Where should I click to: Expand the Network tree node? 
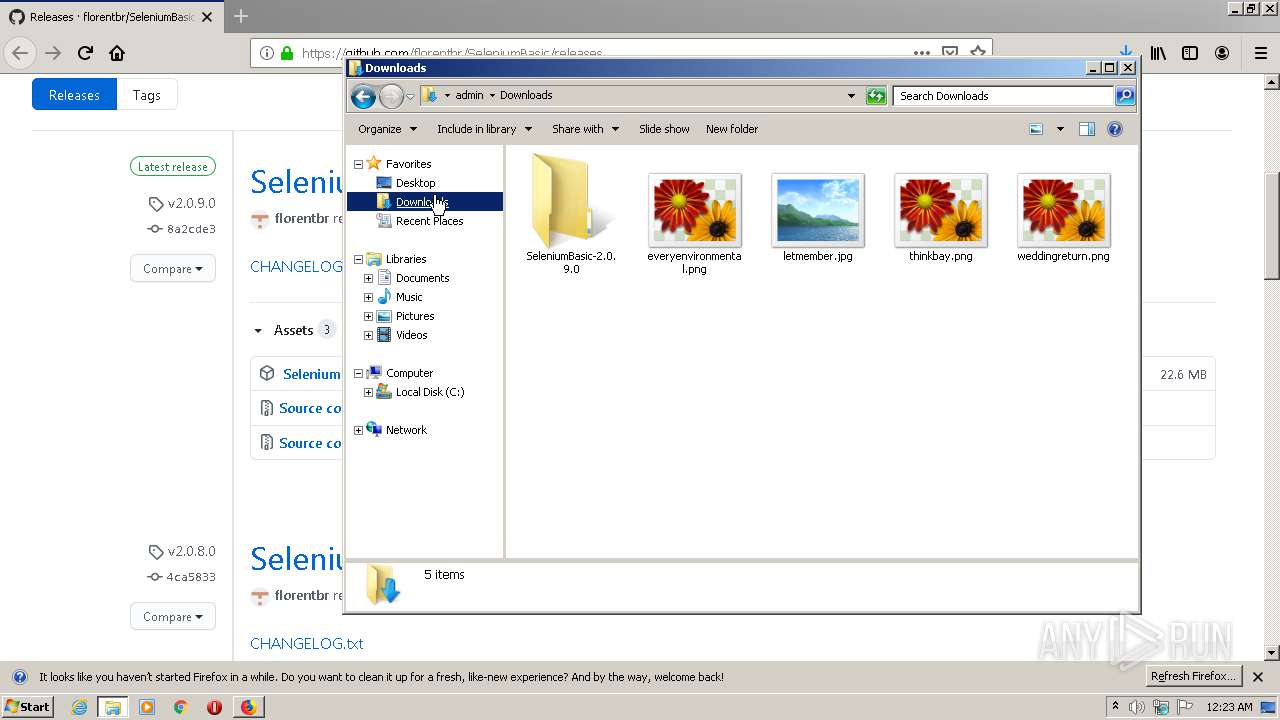(358, 430)
